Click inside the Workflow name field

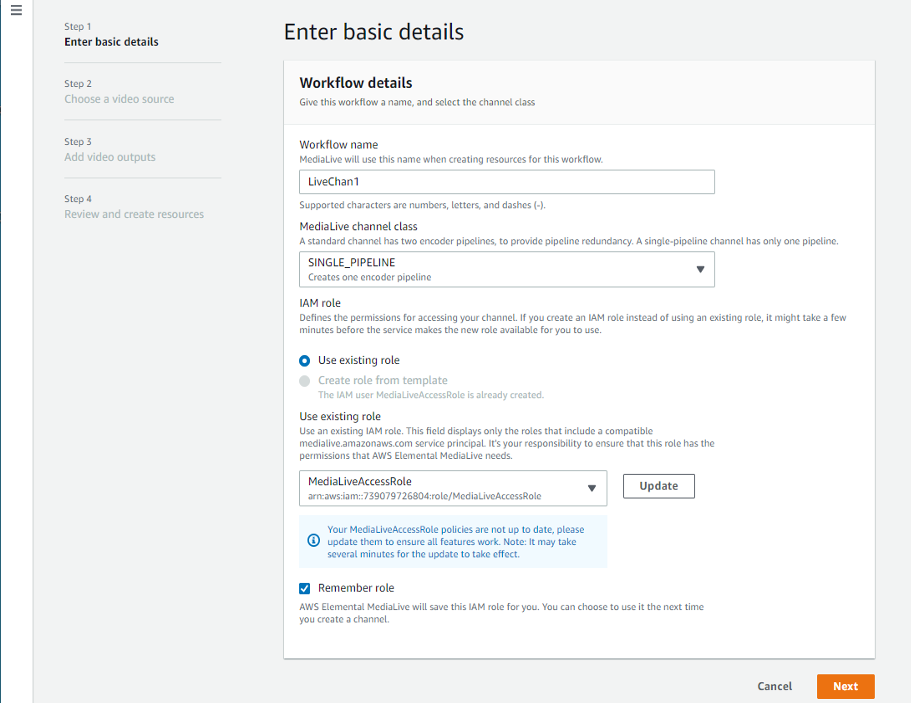pyautogui.click(x=505, y=181)
